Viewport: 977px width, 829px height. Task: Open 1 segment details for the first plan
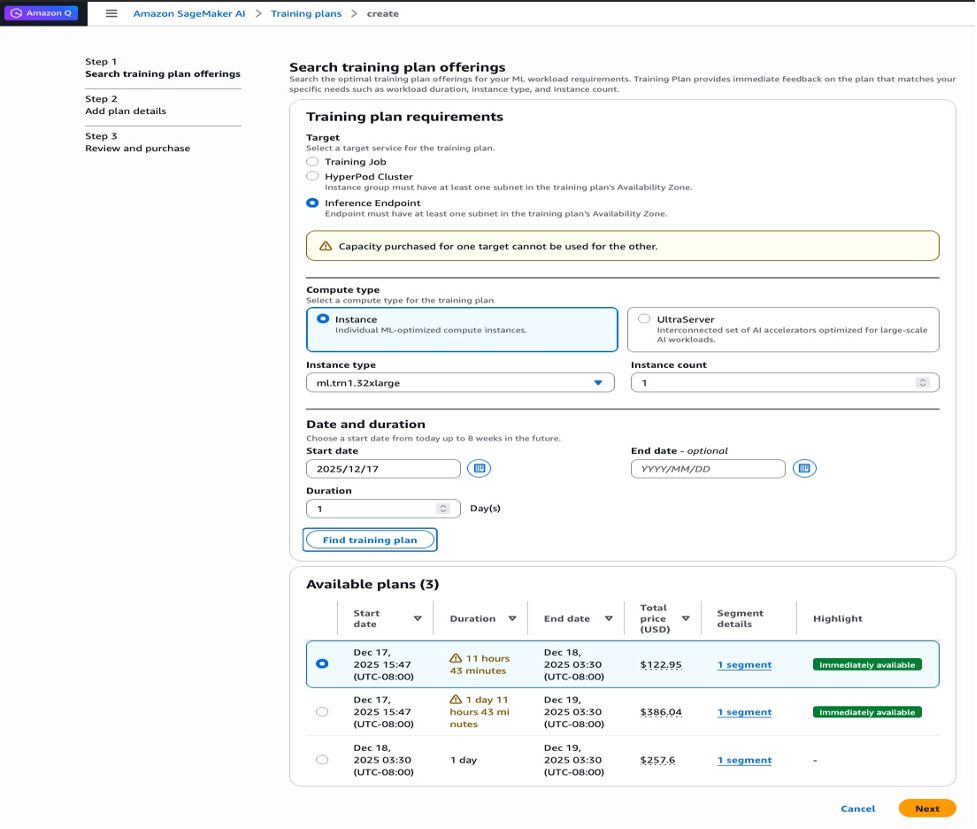point(744,665)
